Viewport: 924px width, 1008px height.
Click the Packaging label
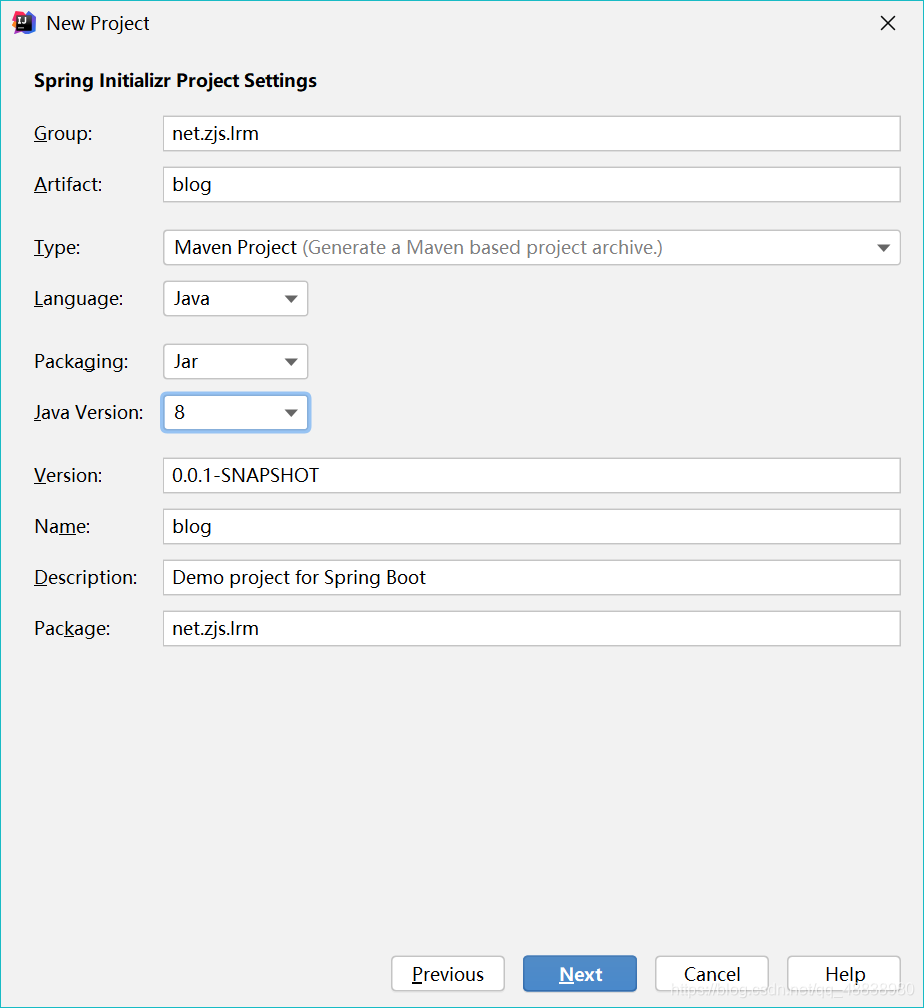81,361
